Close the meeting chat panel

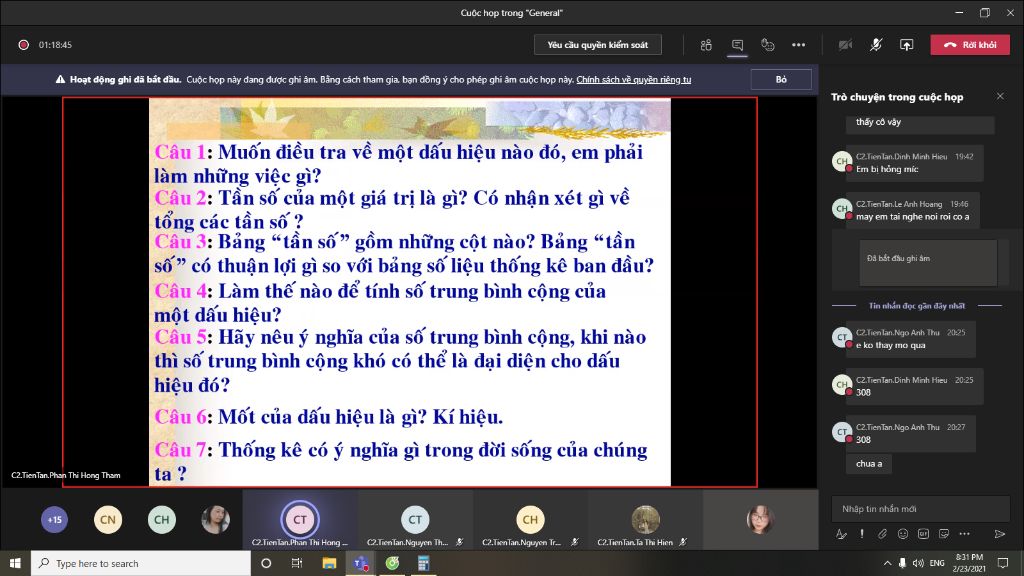point(1000,96)
